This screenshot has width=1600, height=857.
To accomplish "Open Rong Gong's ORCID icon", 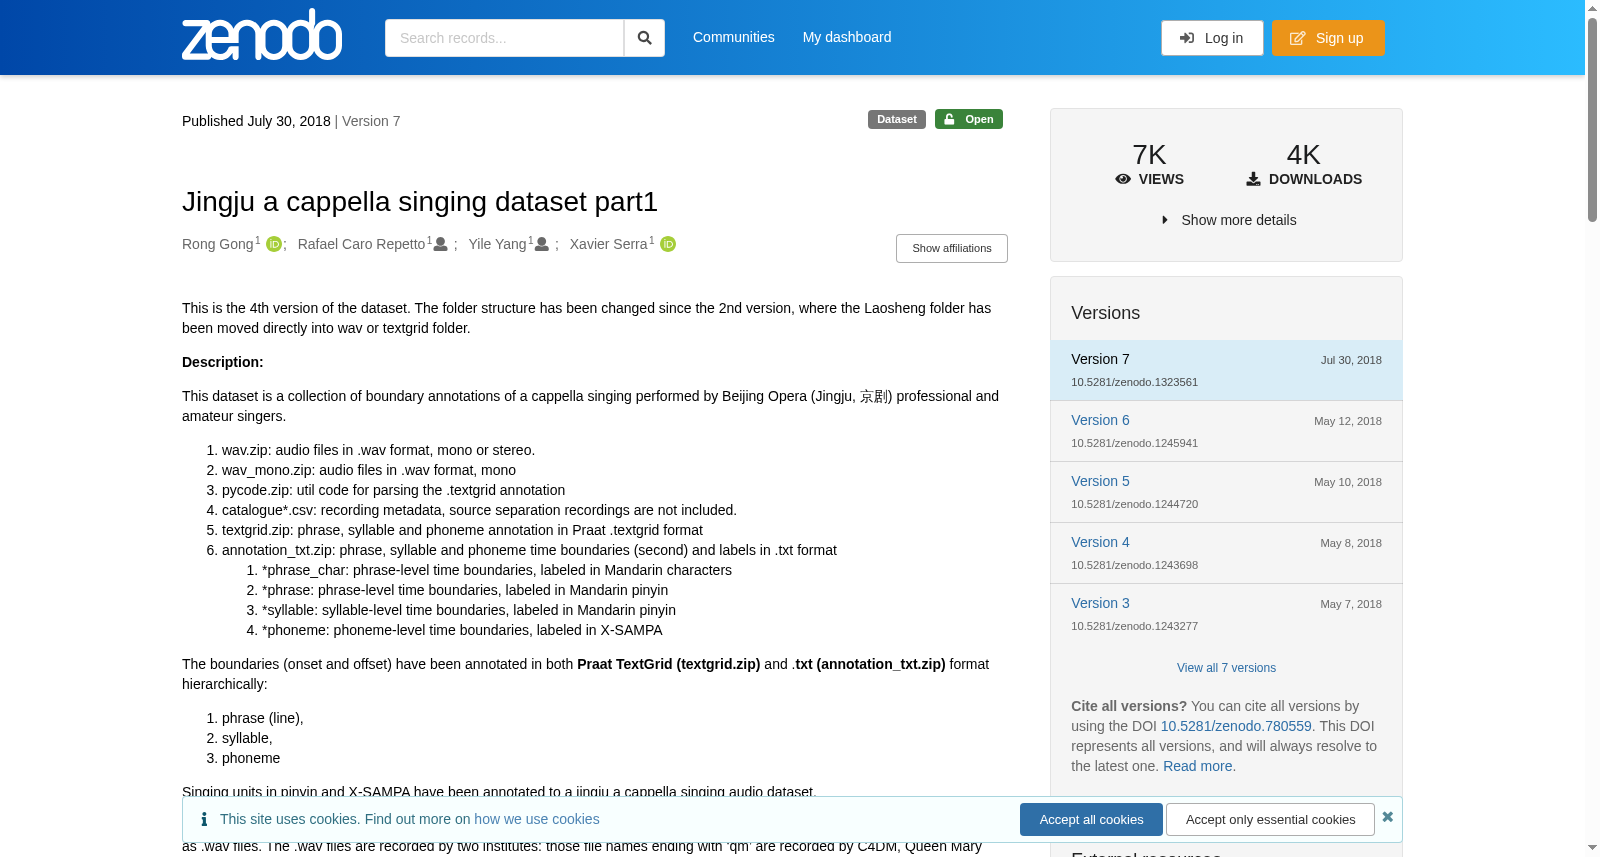I will point(273,245).
